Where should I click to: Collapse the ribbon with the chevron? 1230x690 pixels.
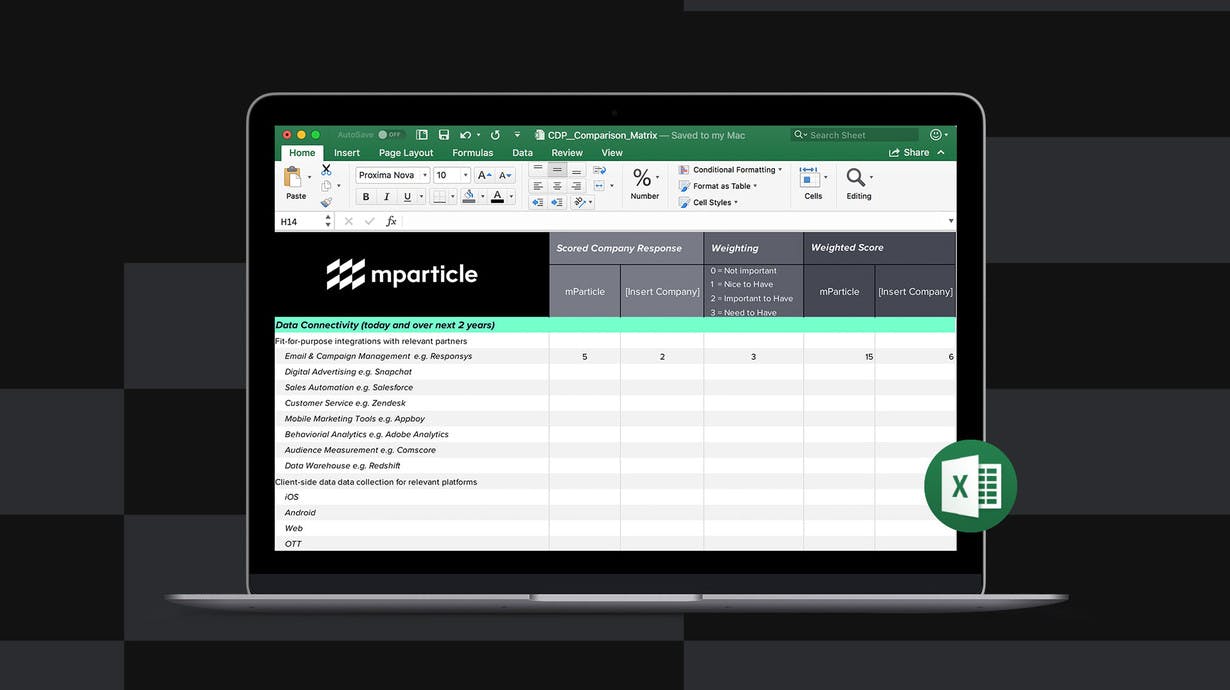tap(941, 153)
